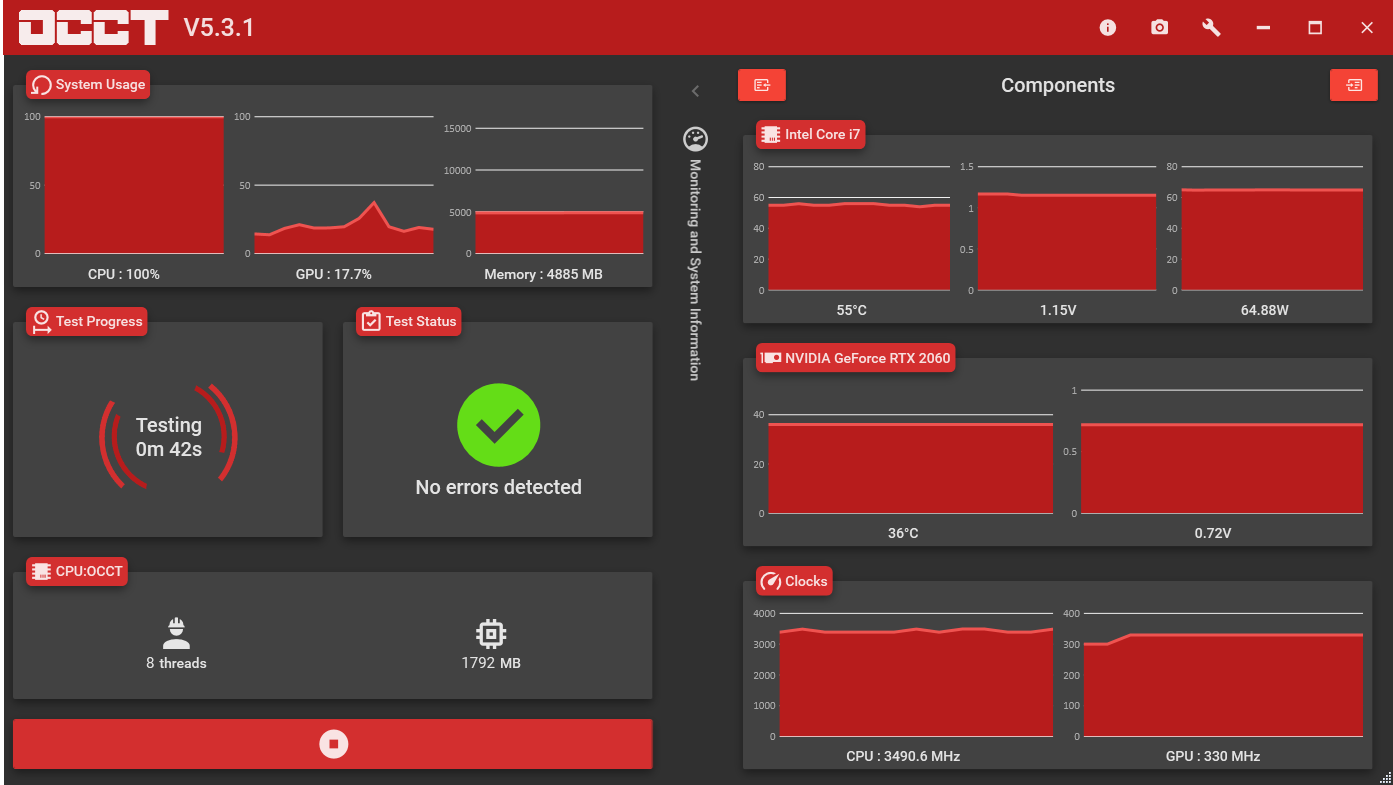Click the Test Status clipboard icon

[x=372, y=322]
